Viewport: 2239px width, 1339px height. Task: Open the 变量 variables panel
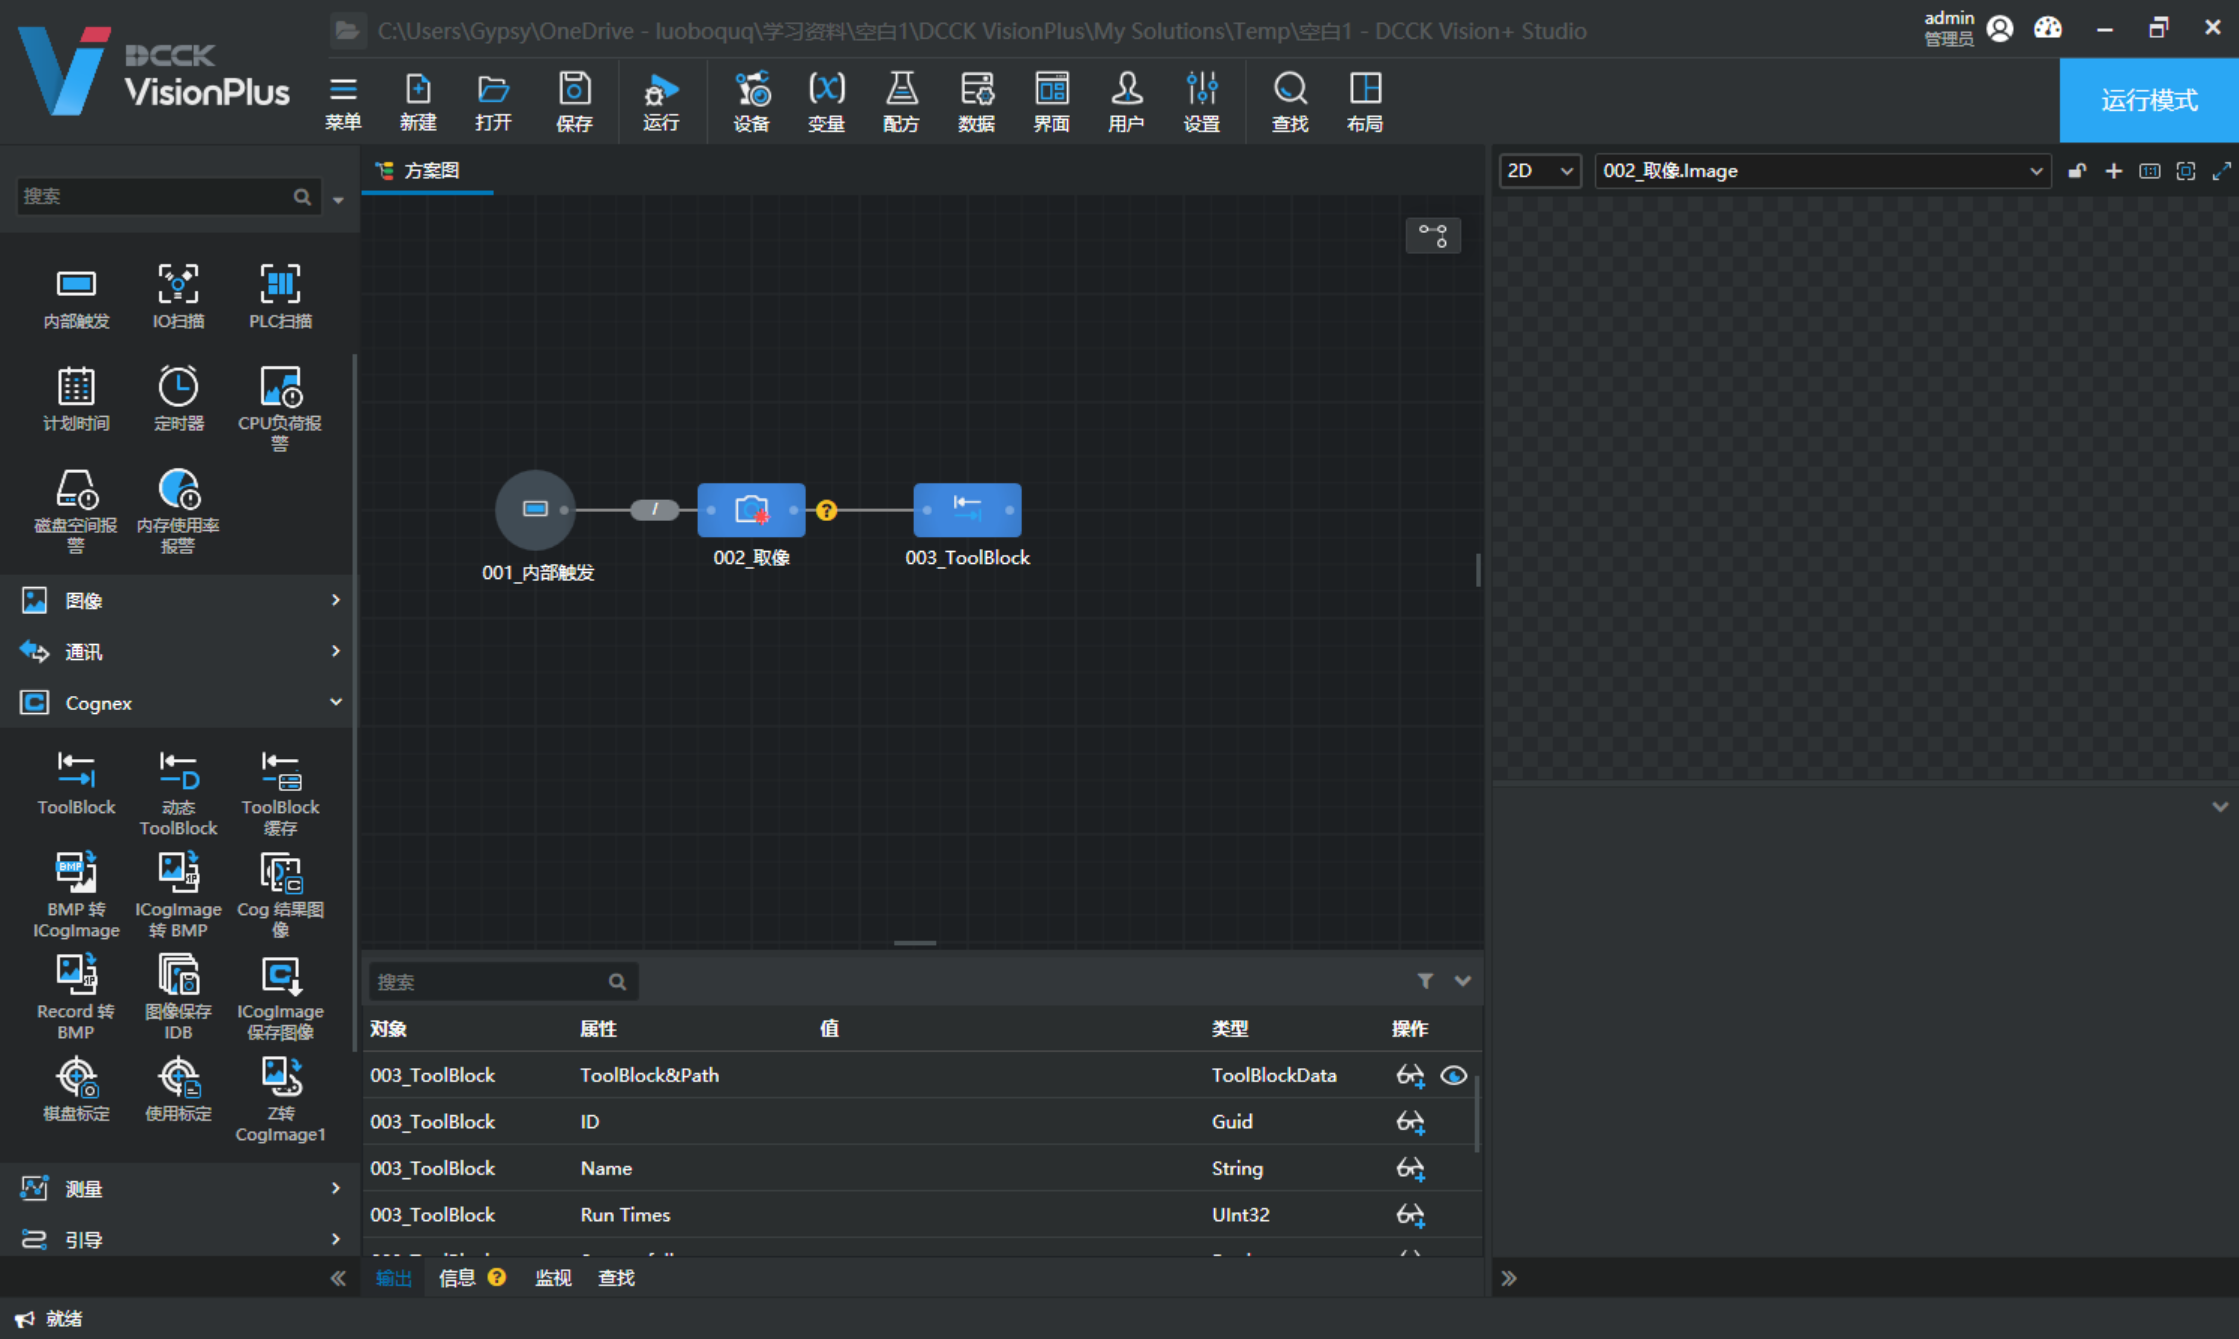826,102
